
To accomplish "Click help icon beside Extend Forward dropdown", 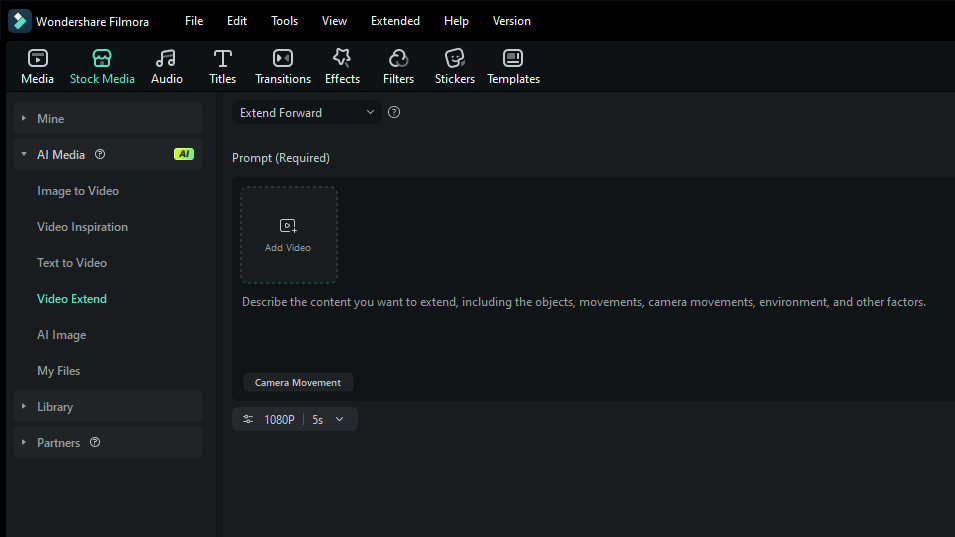I will click(394, 113).
